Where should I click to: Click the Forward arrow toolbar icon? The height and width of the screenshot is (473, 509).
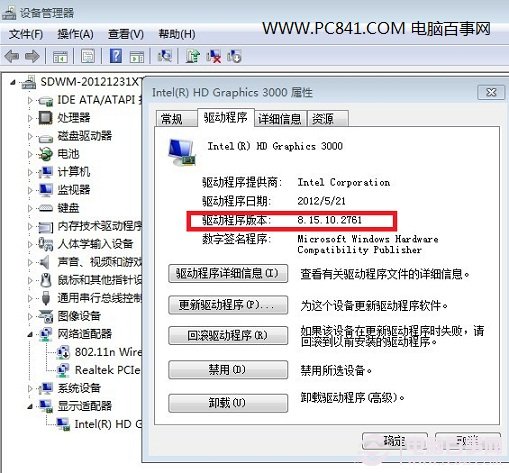pyautogui.click(x=32, y=56)
